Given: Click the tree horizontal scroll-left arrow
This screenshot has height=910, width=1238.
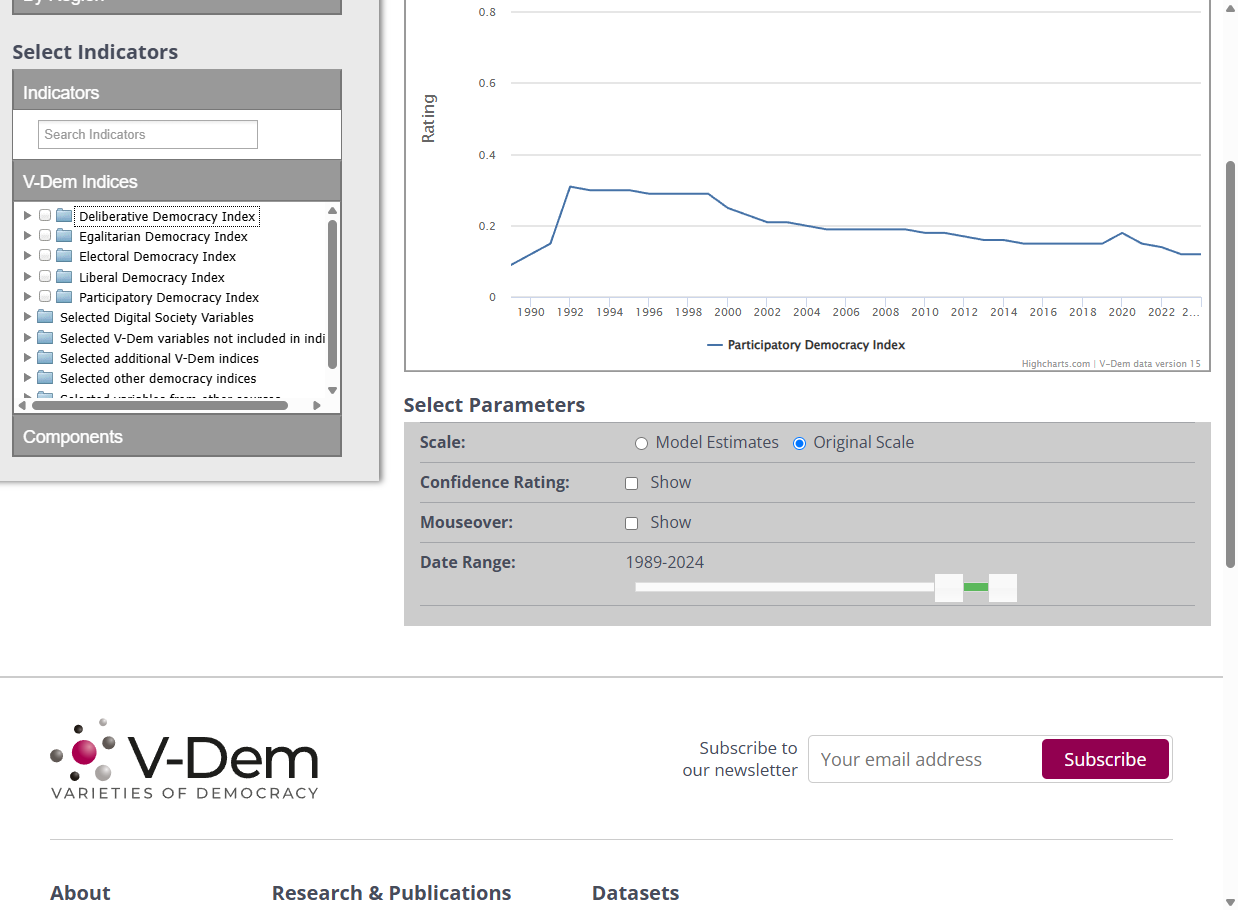Looking at the screenshot, I should click(x=24, y=406).
